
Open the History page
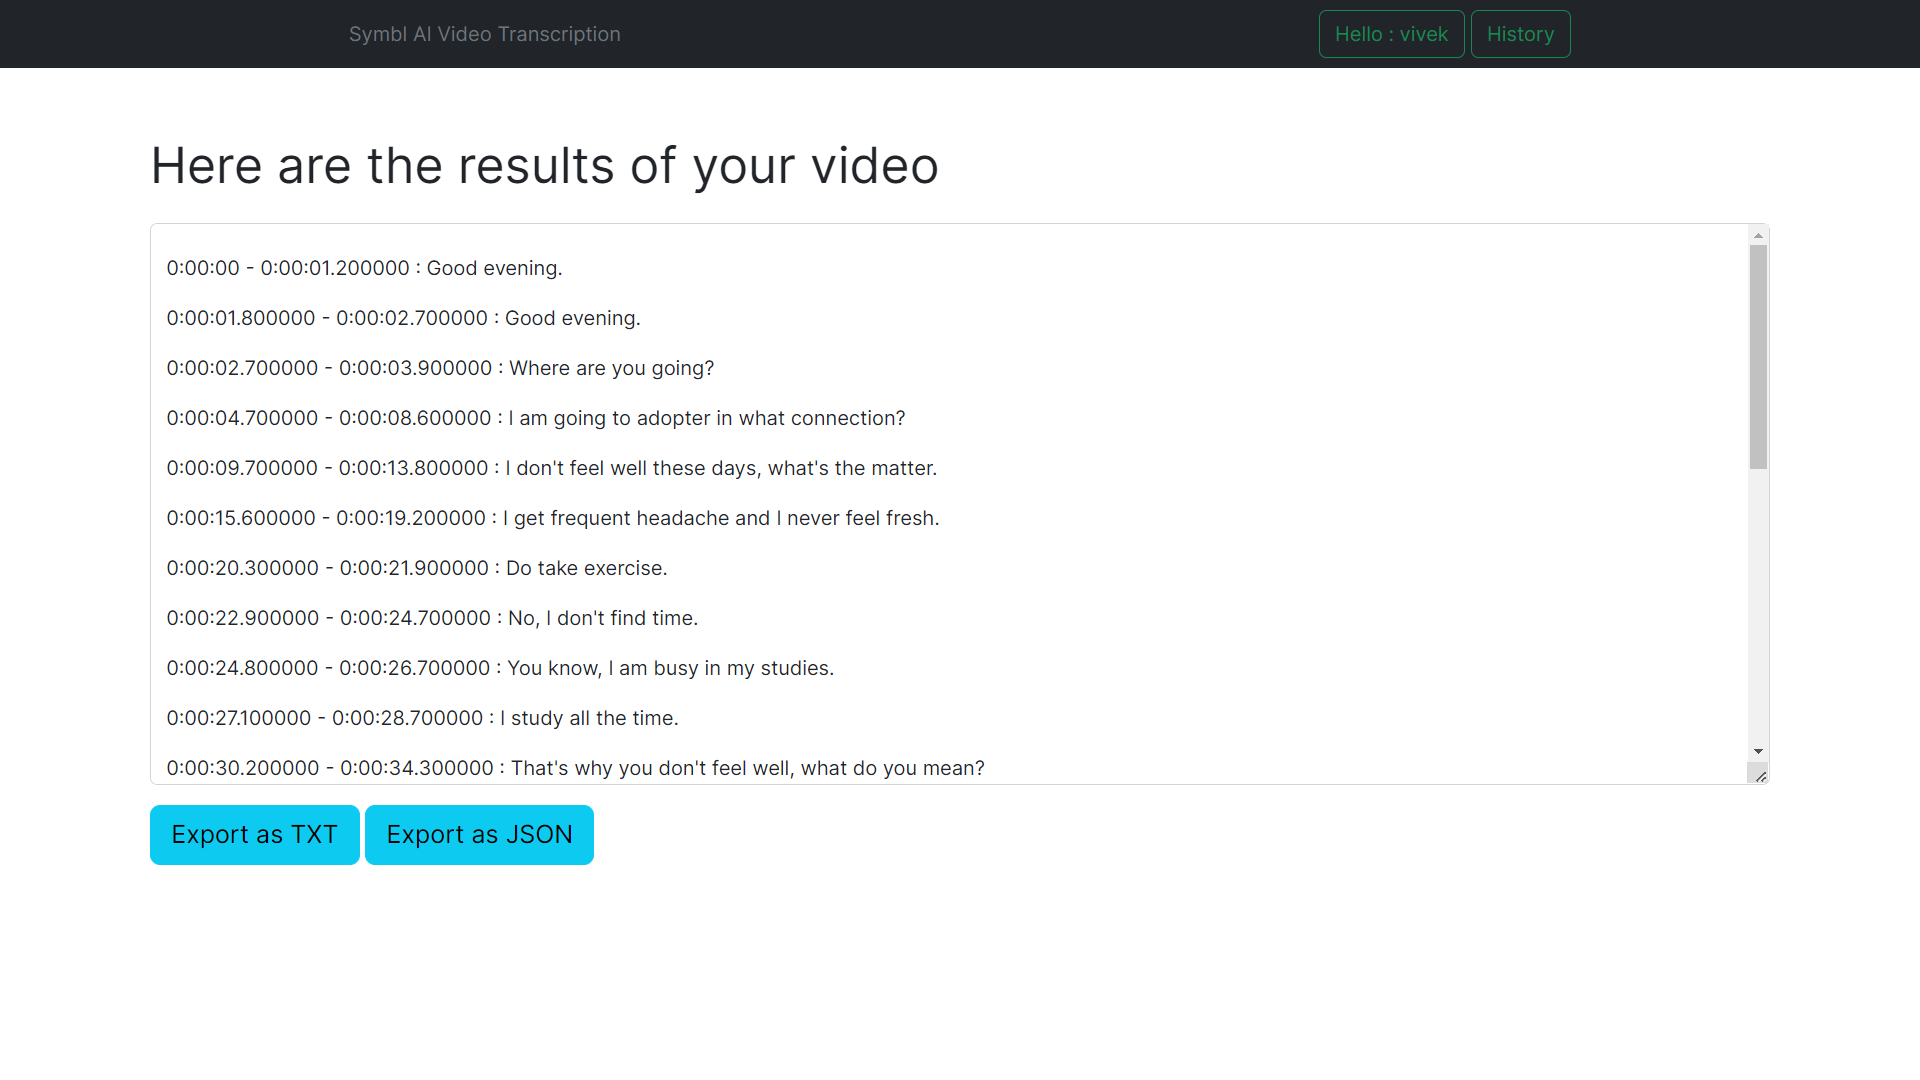tap(1520, 34)
